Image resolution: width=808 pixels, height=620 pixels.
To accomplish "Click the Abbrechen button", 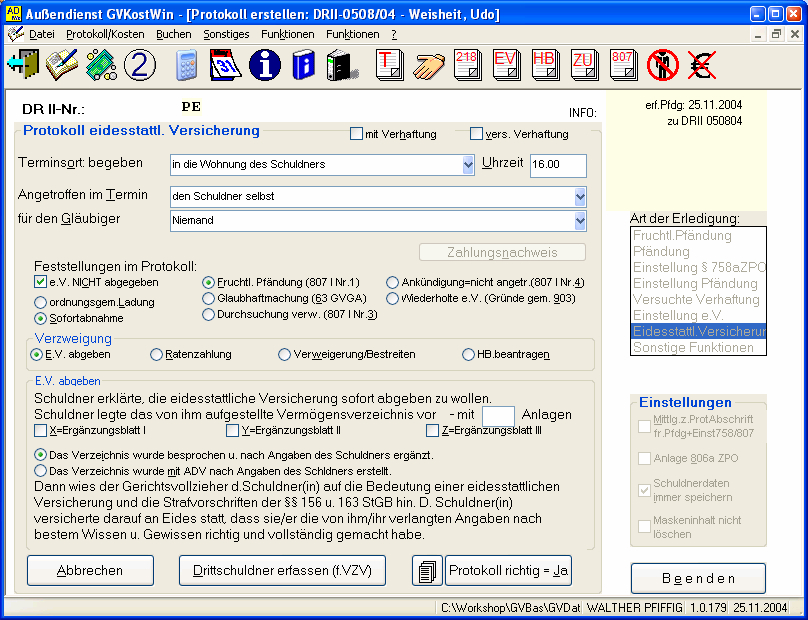I will pyautogui.click(x=90, y=570).
